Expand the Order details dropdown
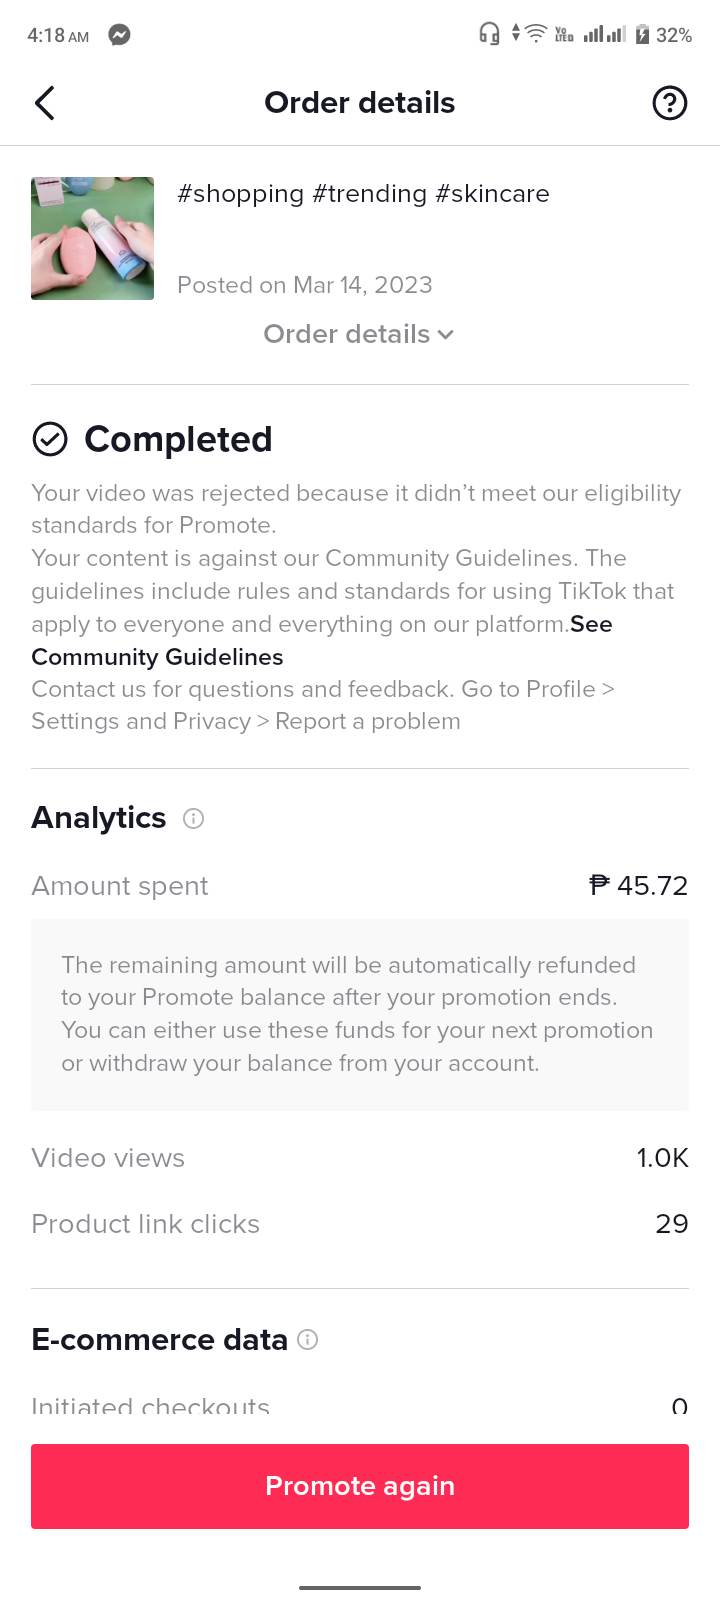720x1600 pixels. pos(359,334)
